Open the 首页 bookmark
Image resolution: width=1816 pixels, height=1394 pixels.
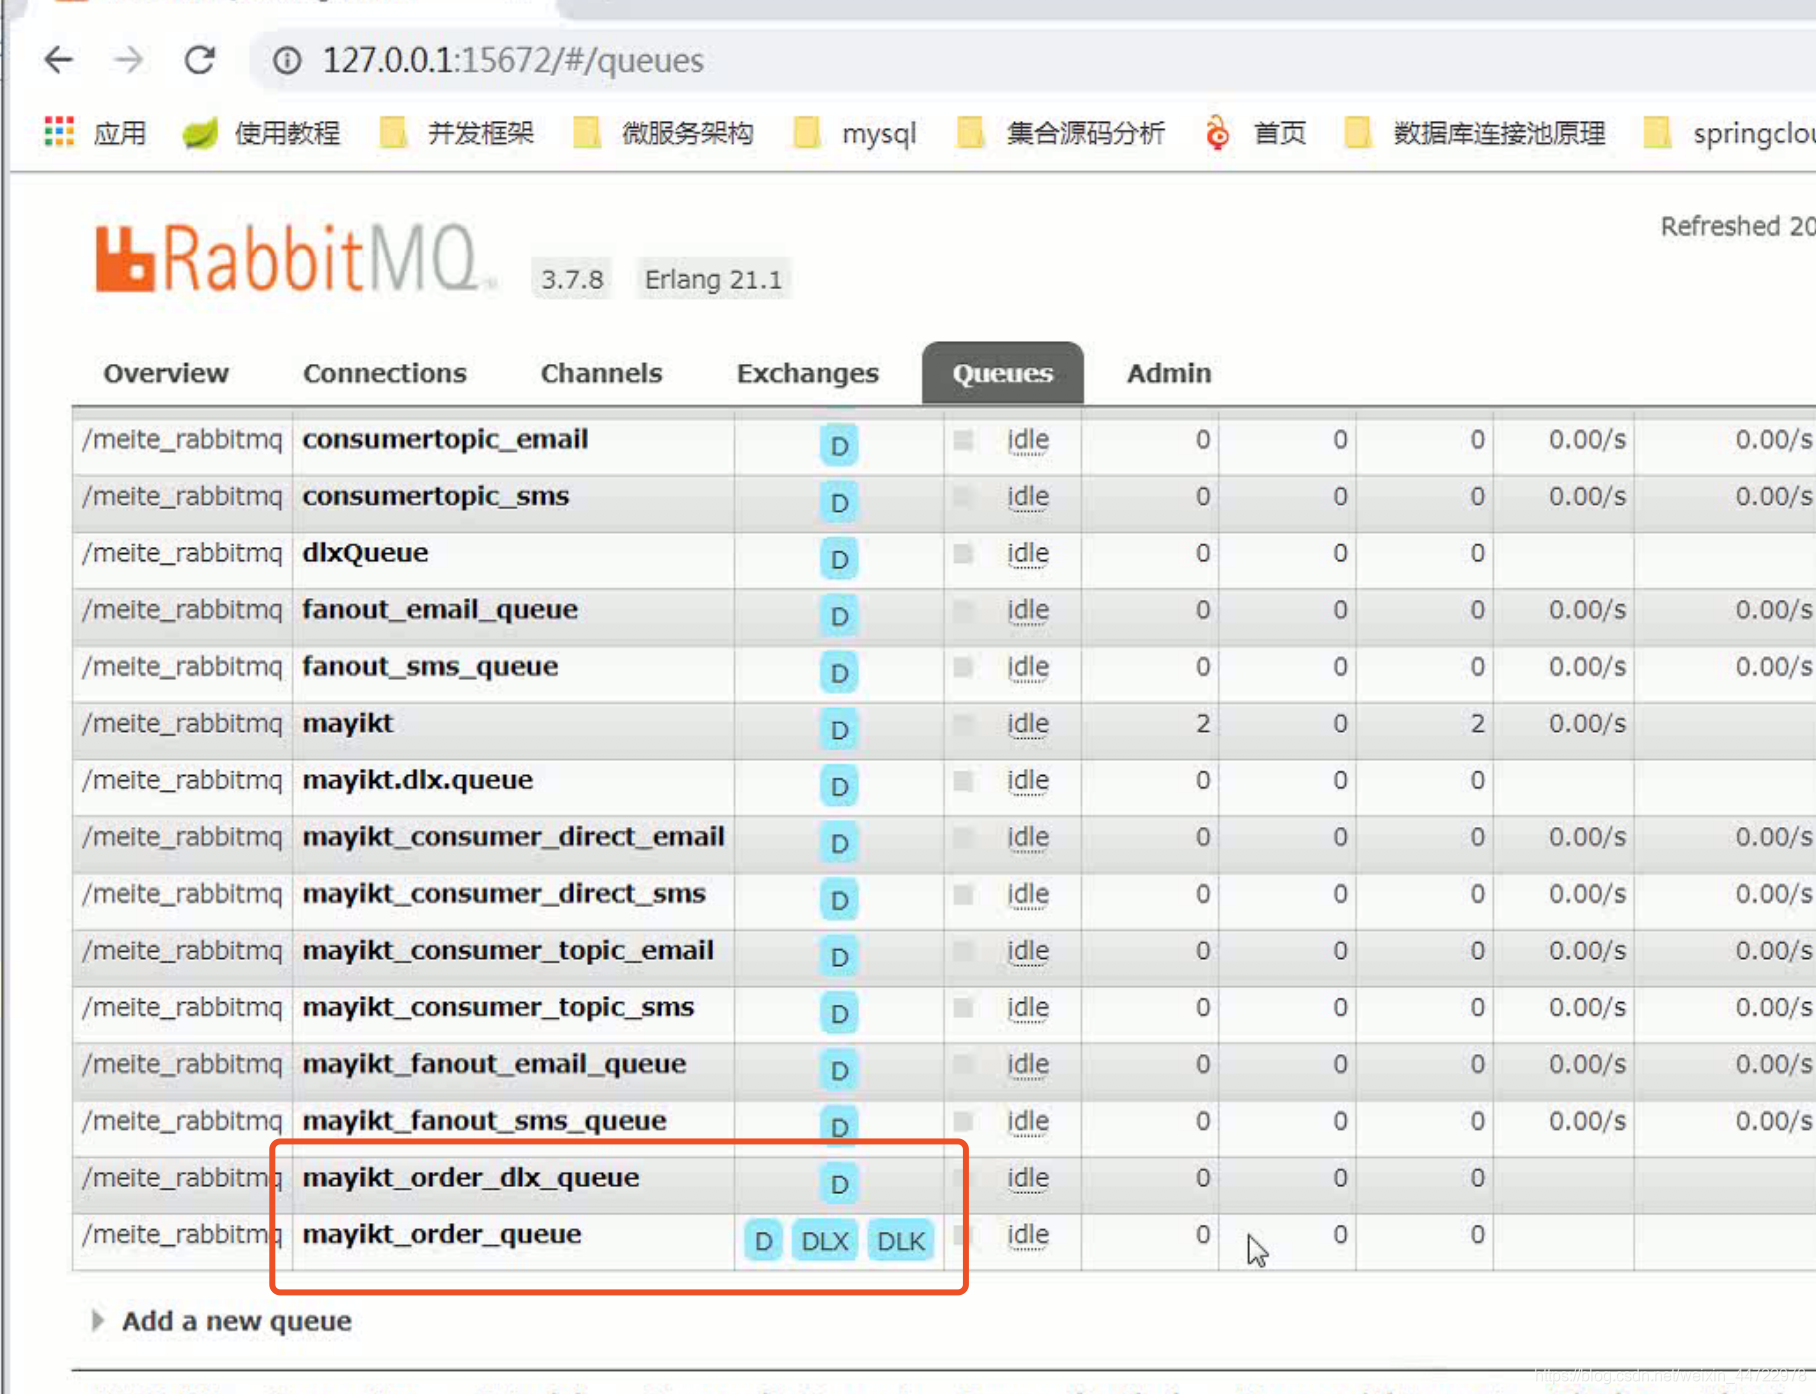1256,133
